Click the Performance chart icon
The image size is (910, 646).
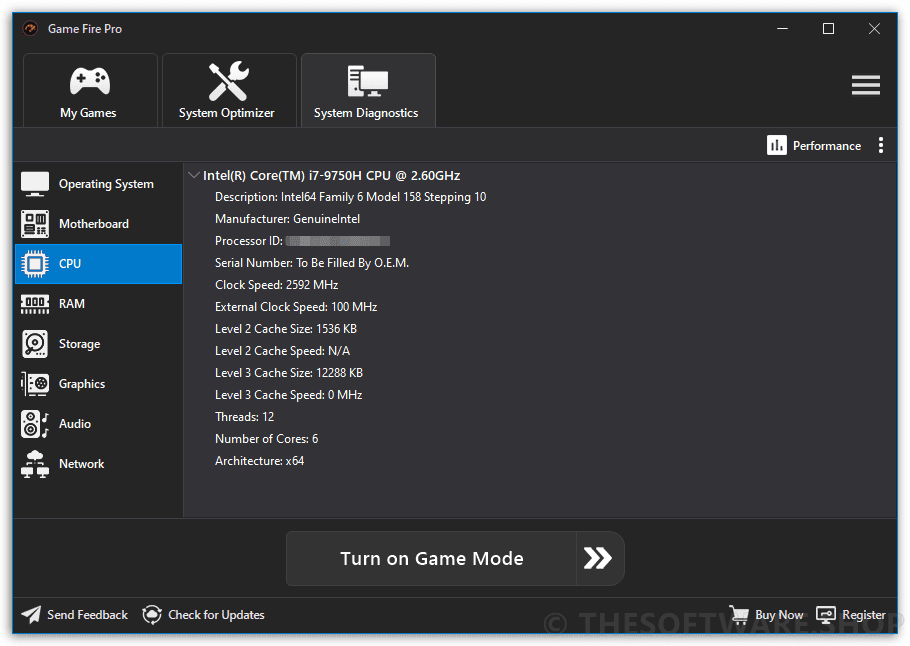point(777,145)
